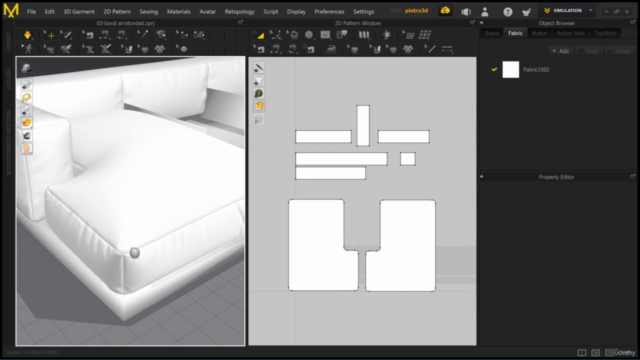Image resolution: width=640 pixels, height=360 pixels.
Task: Select the Select/Move tool with yellow cross
Action: pyautogui.click(x=49, y=35)
